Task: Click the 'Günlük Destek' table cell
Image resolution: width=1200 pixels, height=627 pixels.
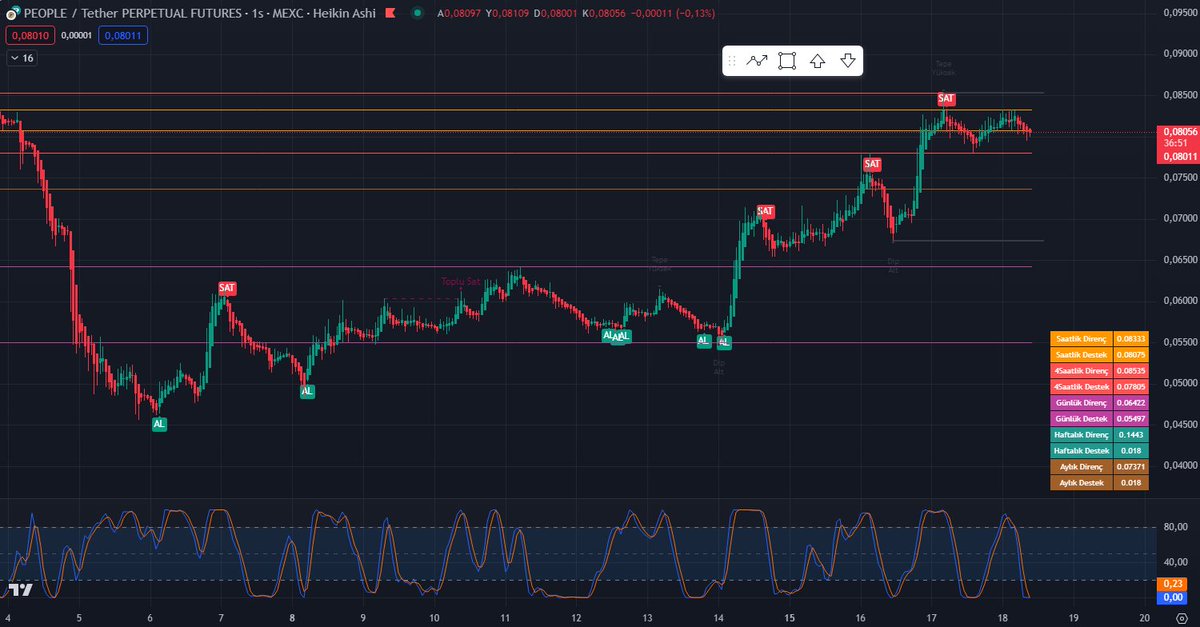Action: pyautogui.click(x=1081, y=418)
